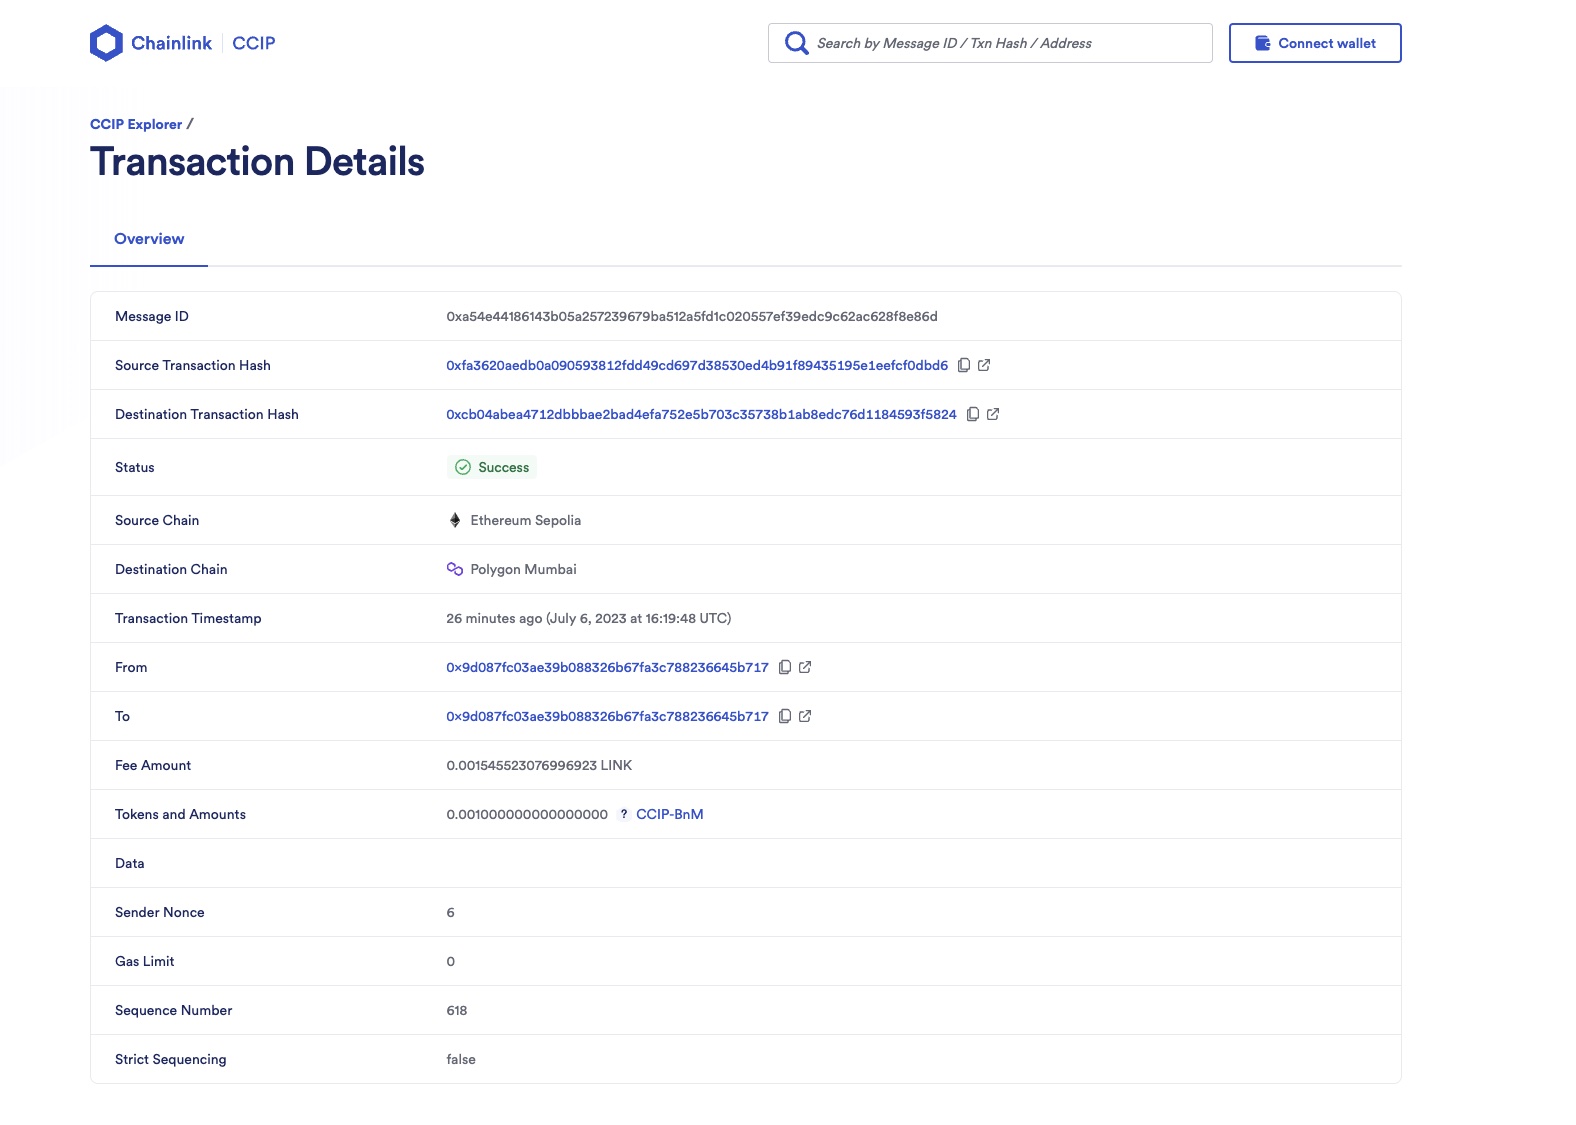Go to CCIP Explorer breadcrumb
Image resolution: width=1576 pixels, height=1125 pixels.
click(136, 124)
